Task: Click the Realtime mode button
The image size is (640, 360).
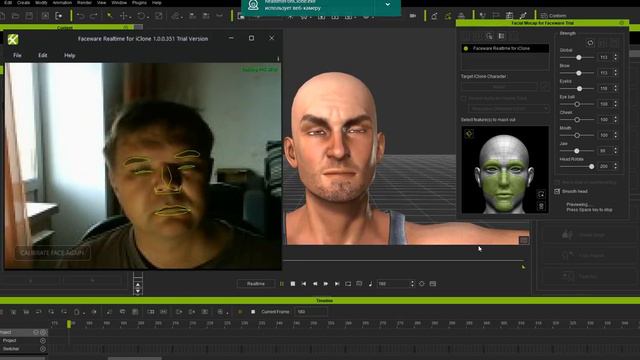Action: (256, 284)
